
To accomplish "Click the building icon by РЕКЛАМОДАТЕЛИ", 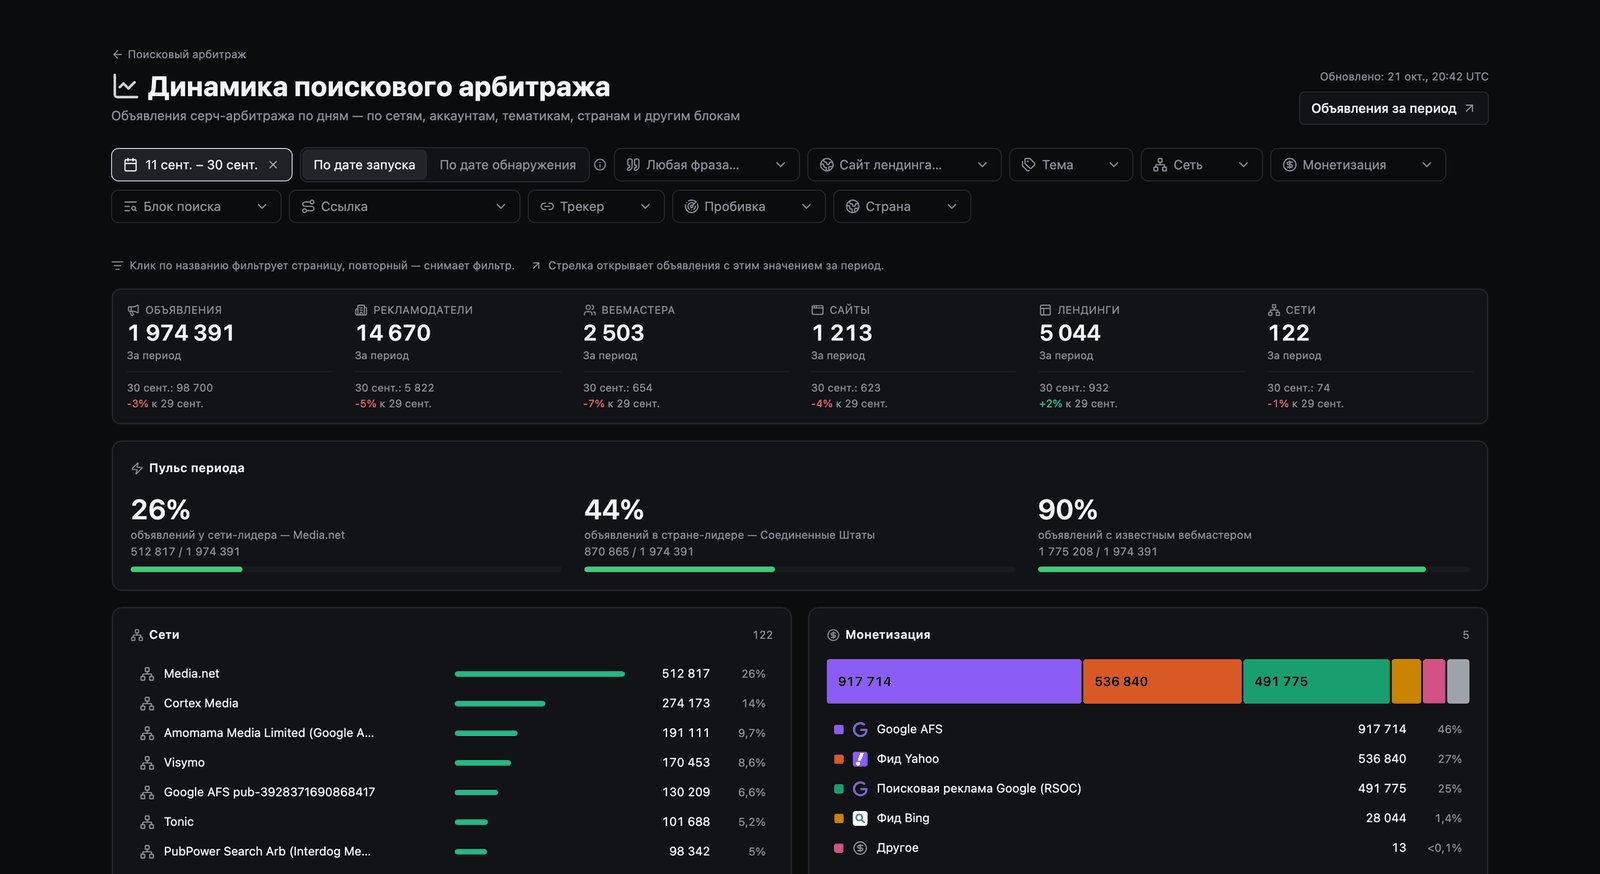I will point(361,310).
